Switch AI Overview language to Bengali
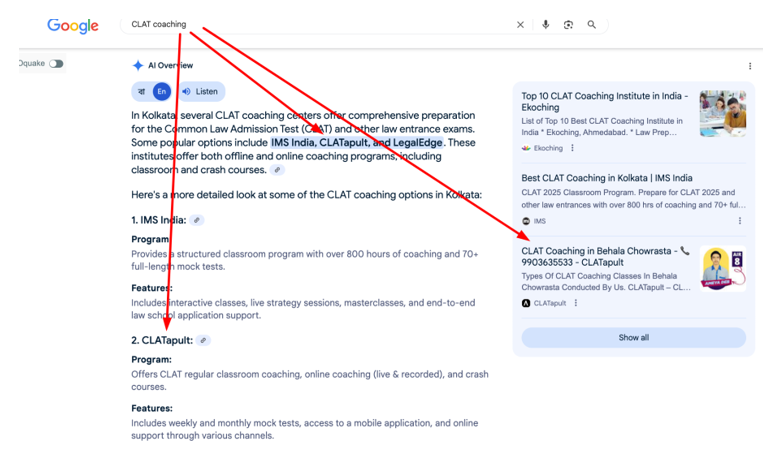Screen dimensions: 763x461 [142, 92]
